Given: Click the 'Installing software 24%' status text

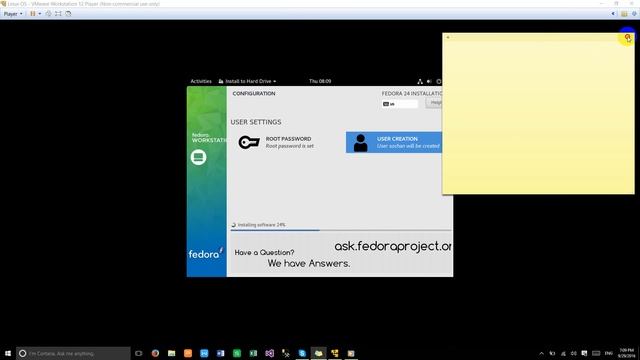Looking at the screenshot, I should [261, 224].
